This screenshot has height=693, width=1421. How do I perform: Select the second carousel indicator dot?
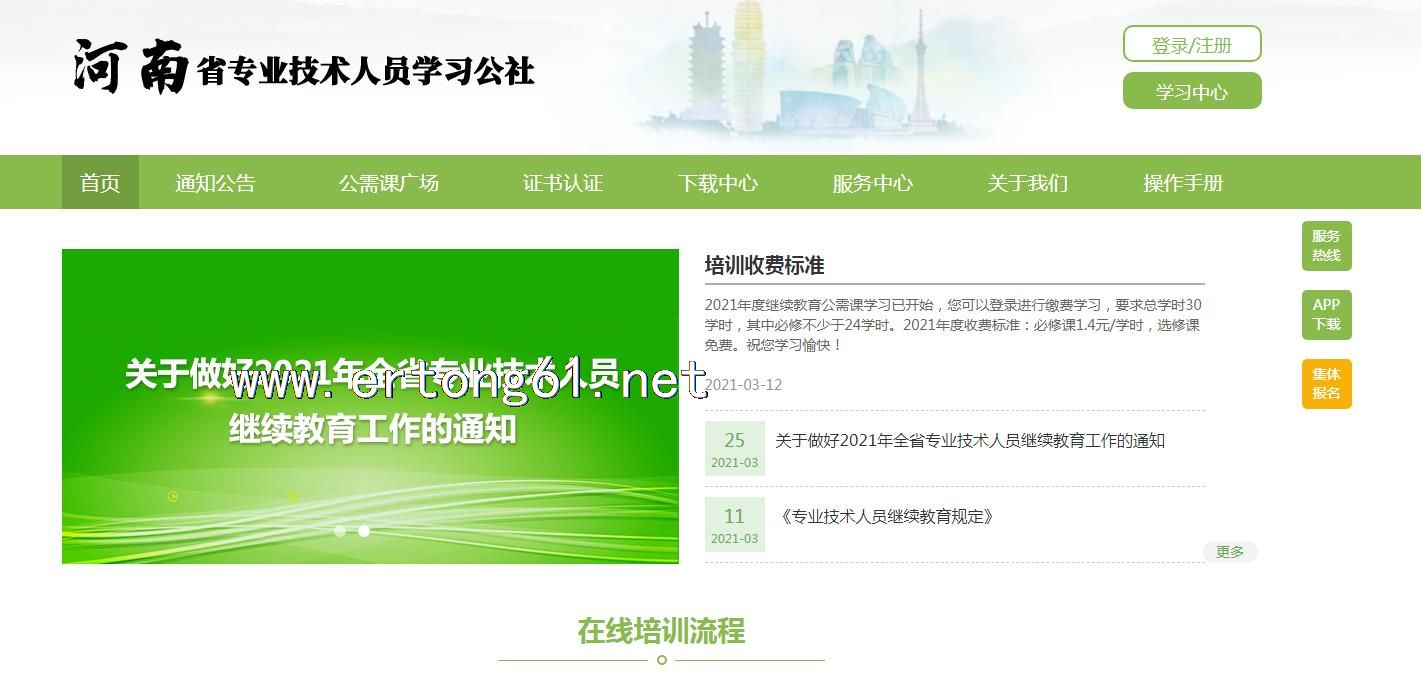click(364, 531)
